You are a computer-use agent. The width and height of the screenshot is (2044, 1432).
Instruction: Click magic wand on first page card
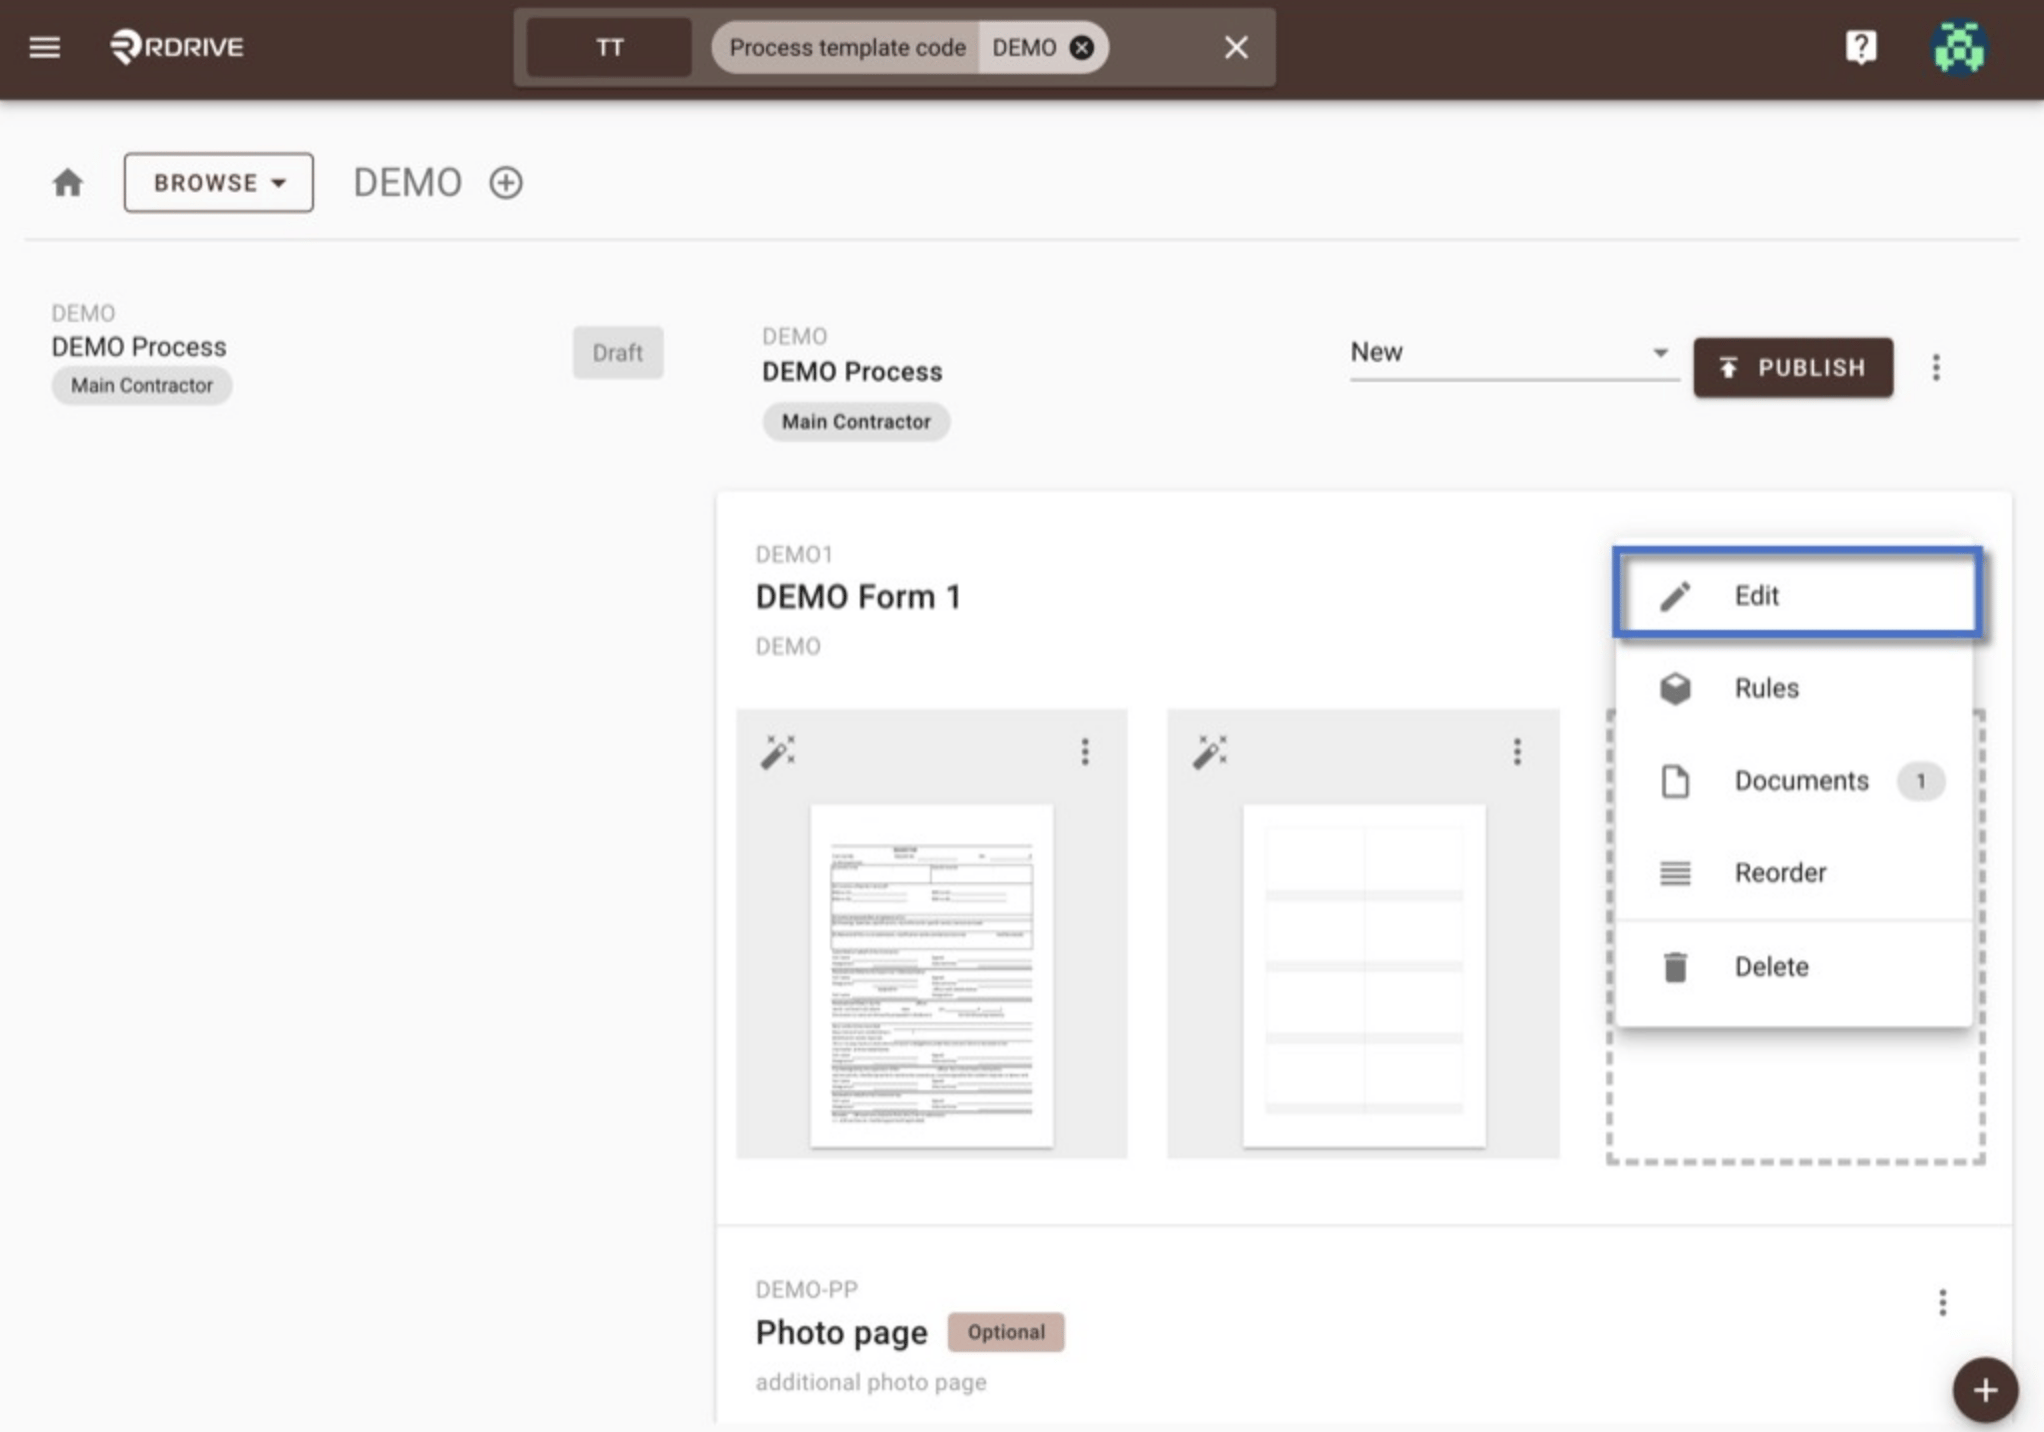(x=778, y=751)
